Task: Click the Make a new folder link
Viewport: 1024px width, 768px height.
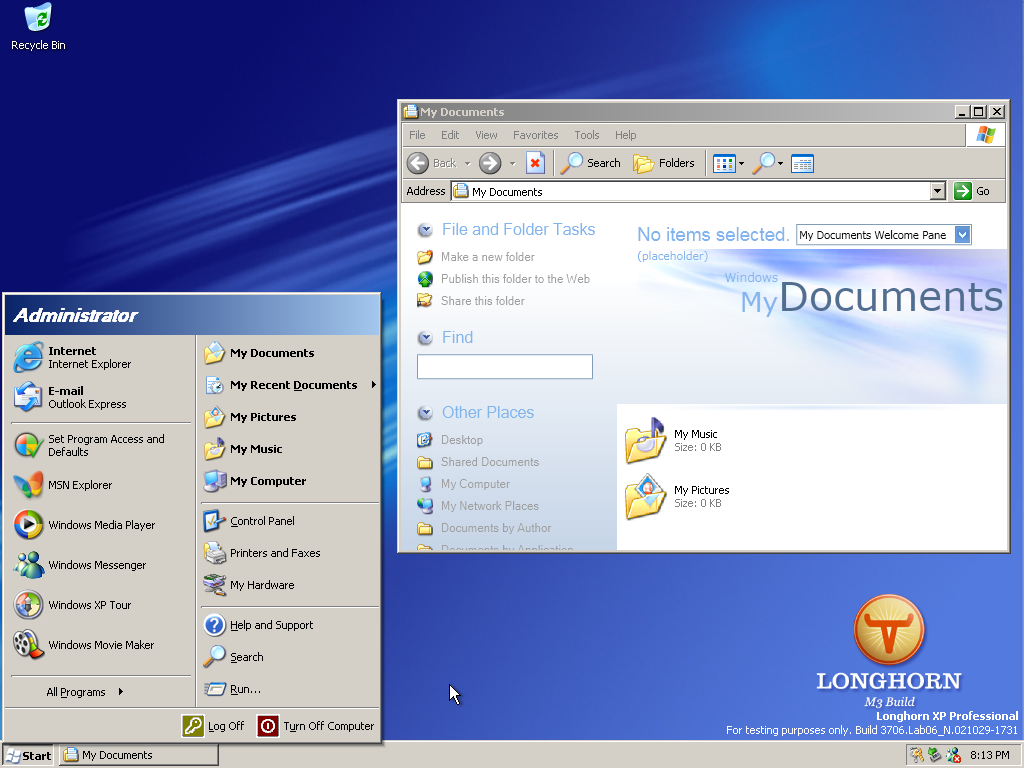Action: click(x=487, y=257)
